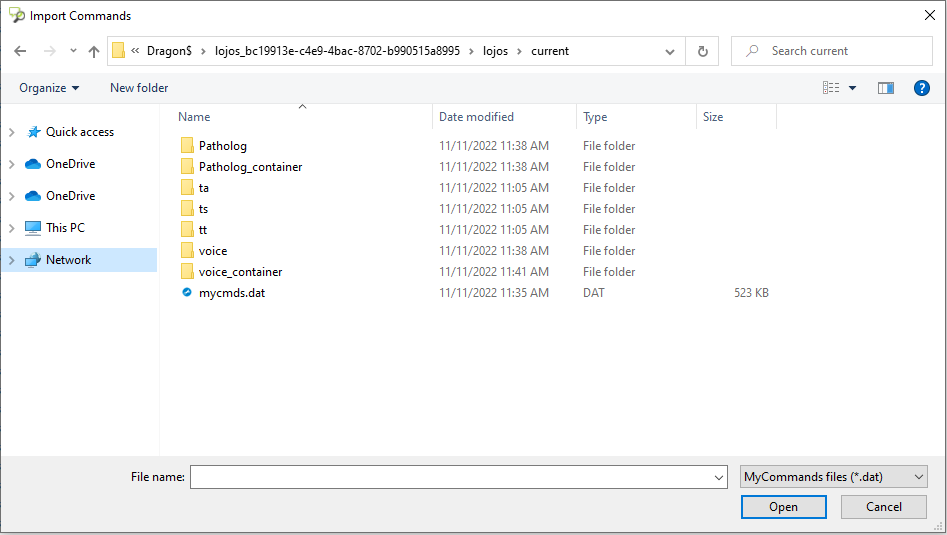The image size is (947, 535).
Task: Open the MyCommands files type dropdown
Action: 833,477
